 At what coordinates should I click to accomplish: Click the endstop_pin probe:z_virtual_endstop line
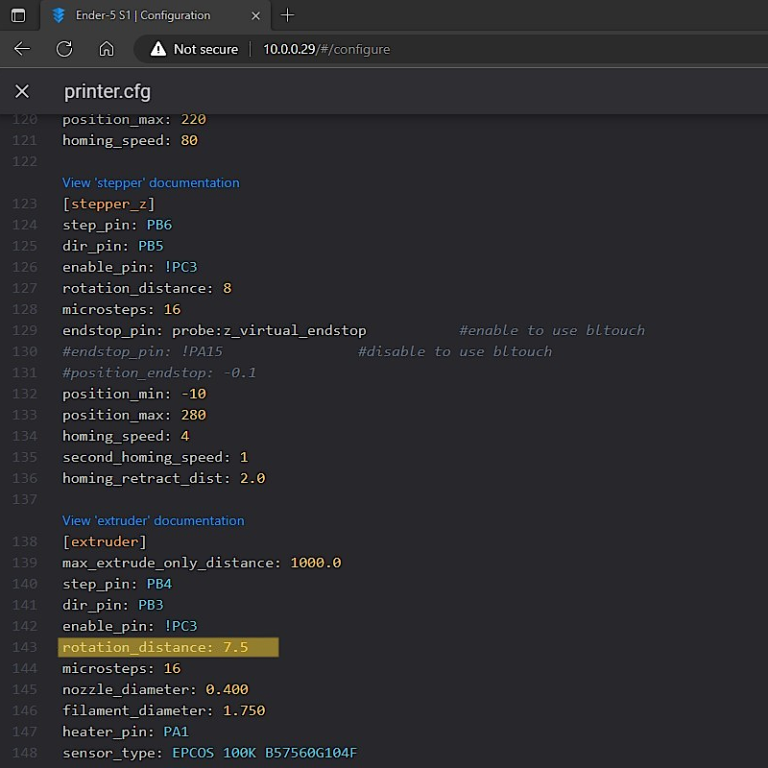coord(214,331)
